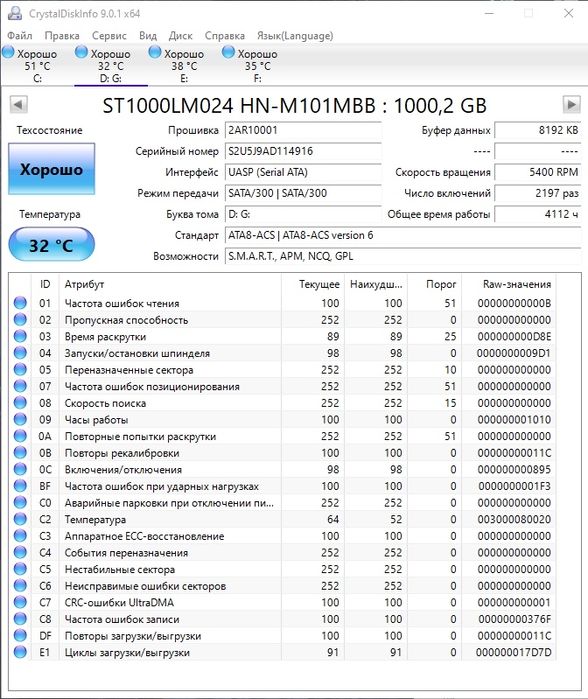Go to previous disk with left arrow
Viewport: 588px width, 699px height.
tap(18, 105)
